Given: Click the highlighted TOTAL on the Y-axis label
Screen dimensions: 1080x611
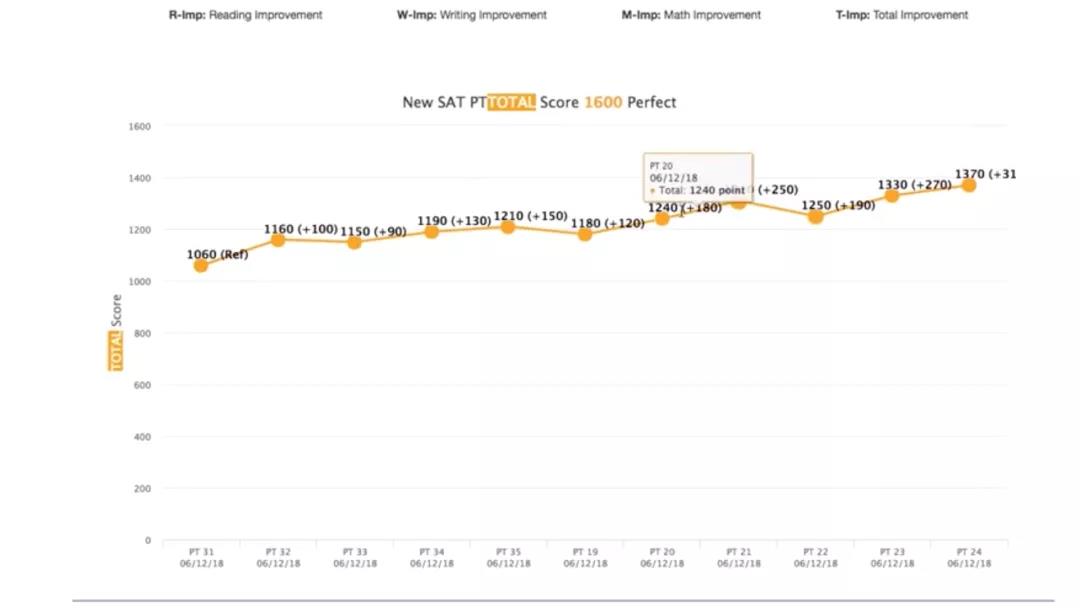Looking at the screenshot, I should [x=115, y=350].
